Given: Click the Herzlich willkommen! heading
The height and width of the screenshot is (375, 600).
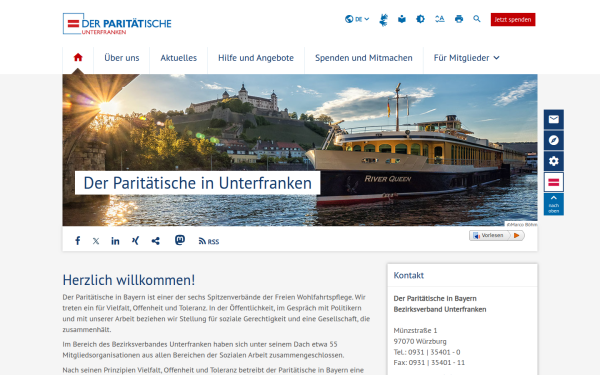Looking at the screenshot, I should pyautogui.click(x=129, y=280).
